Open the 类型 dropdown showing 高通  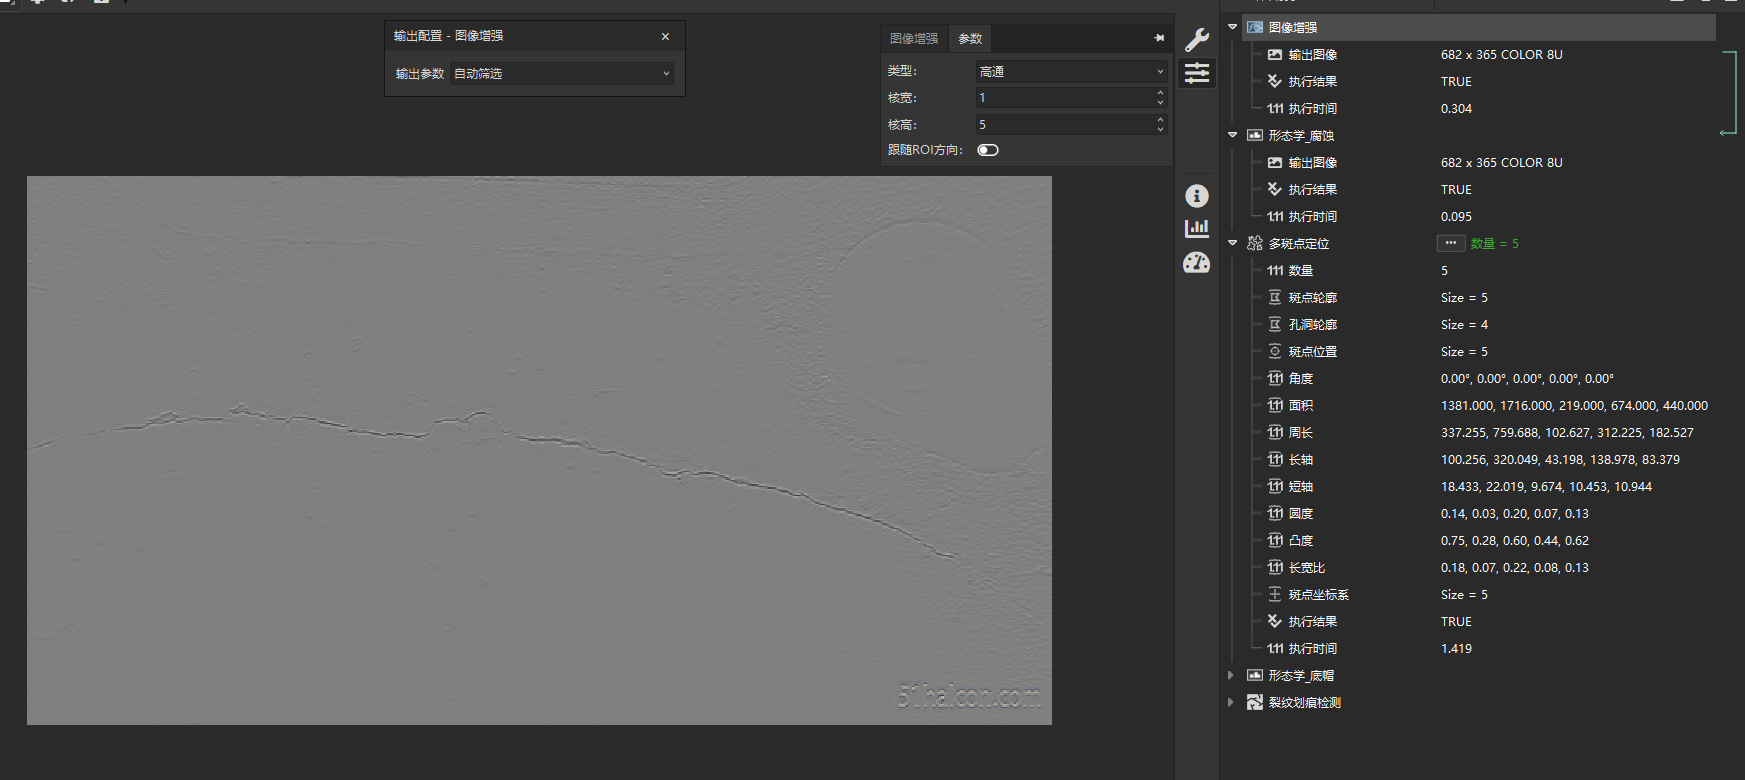tap(1071, 71)
